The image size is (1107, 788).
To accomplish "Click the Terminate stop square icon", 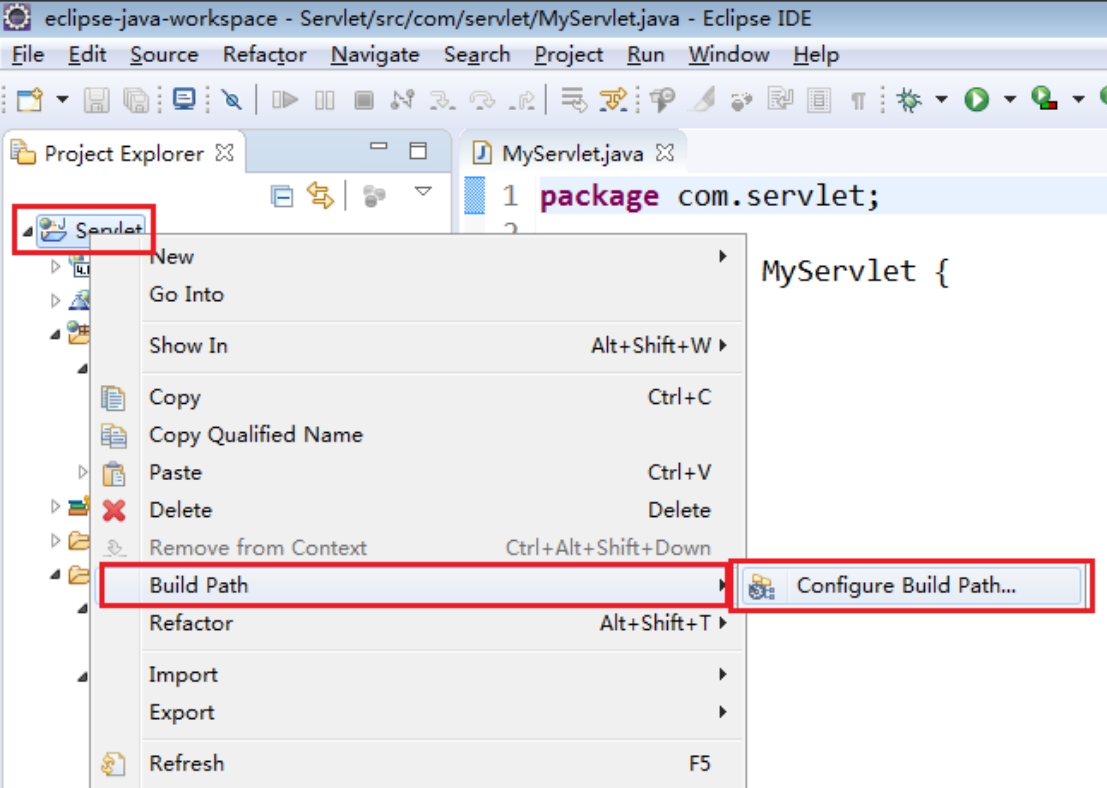I will click(364, 100).
